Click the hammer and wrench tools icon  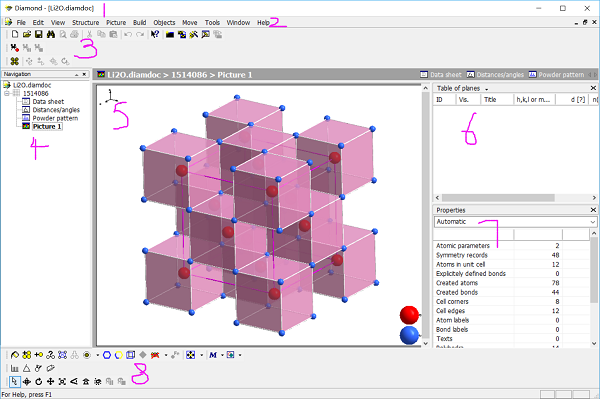(x=194, y=34)
